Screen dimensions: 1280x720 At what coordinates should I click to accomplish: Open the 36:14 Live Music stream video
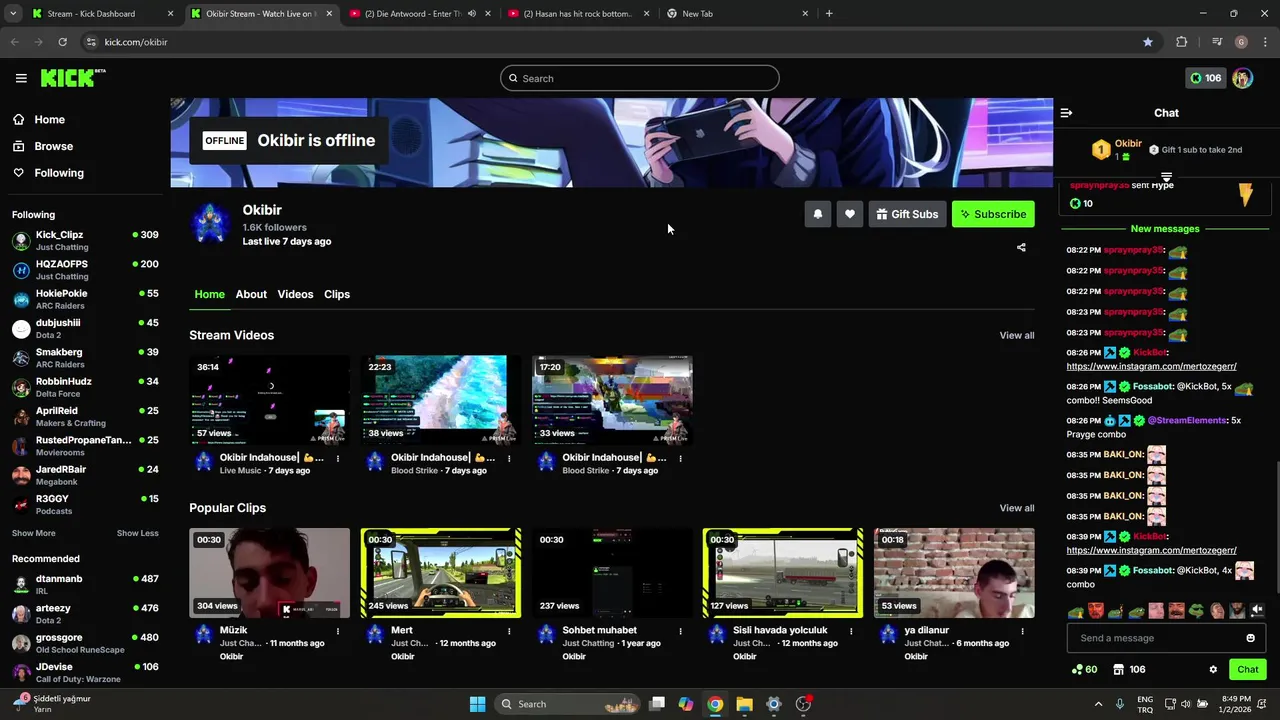point(270,400)
